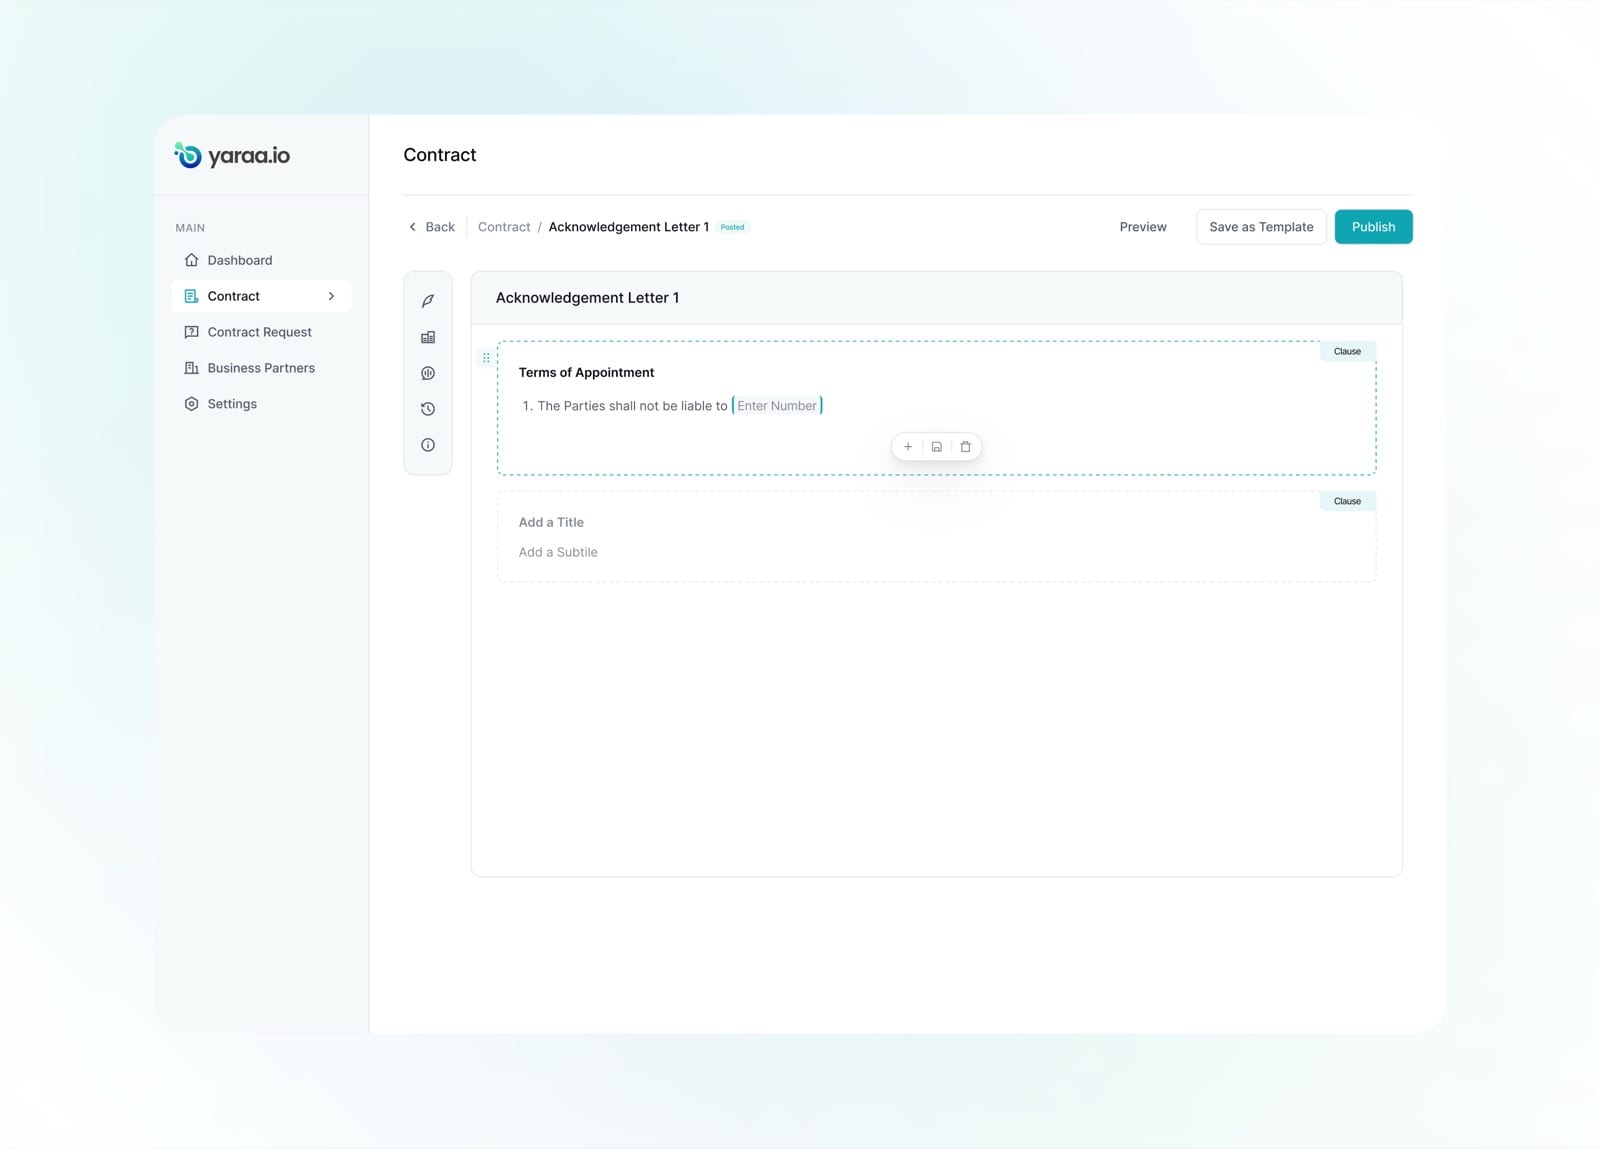
Task: Open the circular chart icon in tool rail
Action: [428, 373]
